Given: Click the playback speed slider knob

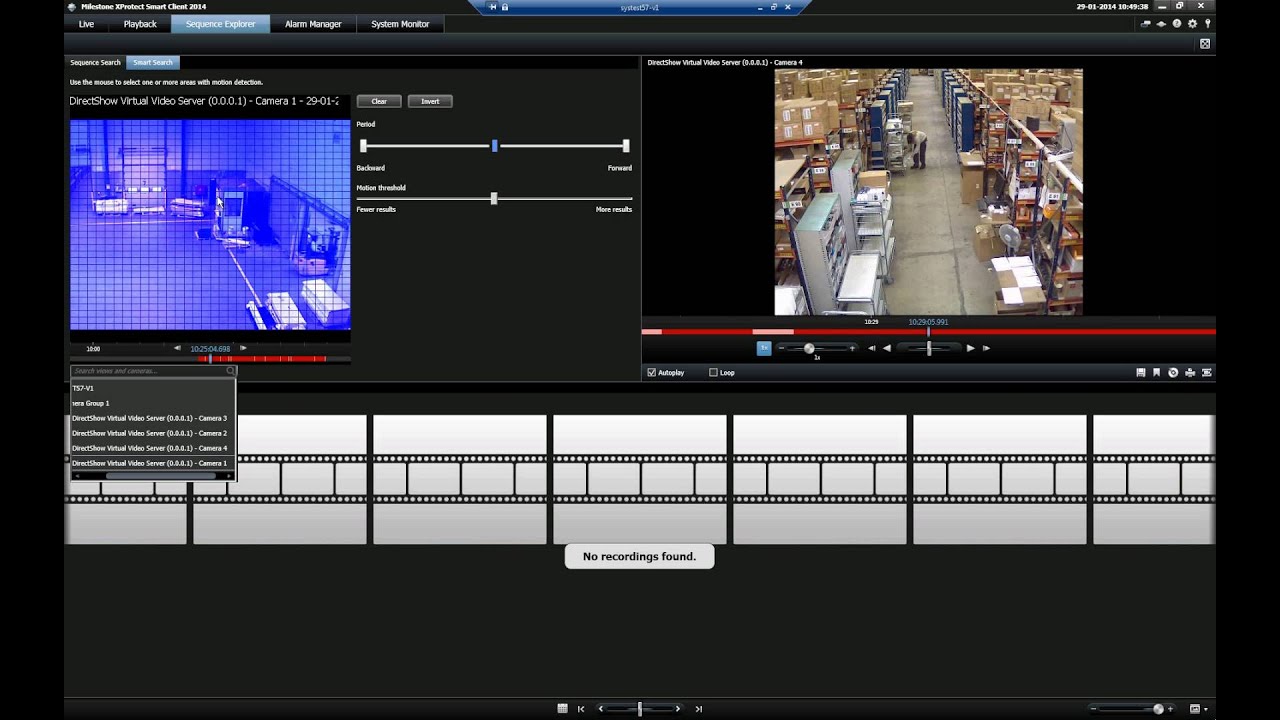Looking at the screenshot, I should coord(809,348).
